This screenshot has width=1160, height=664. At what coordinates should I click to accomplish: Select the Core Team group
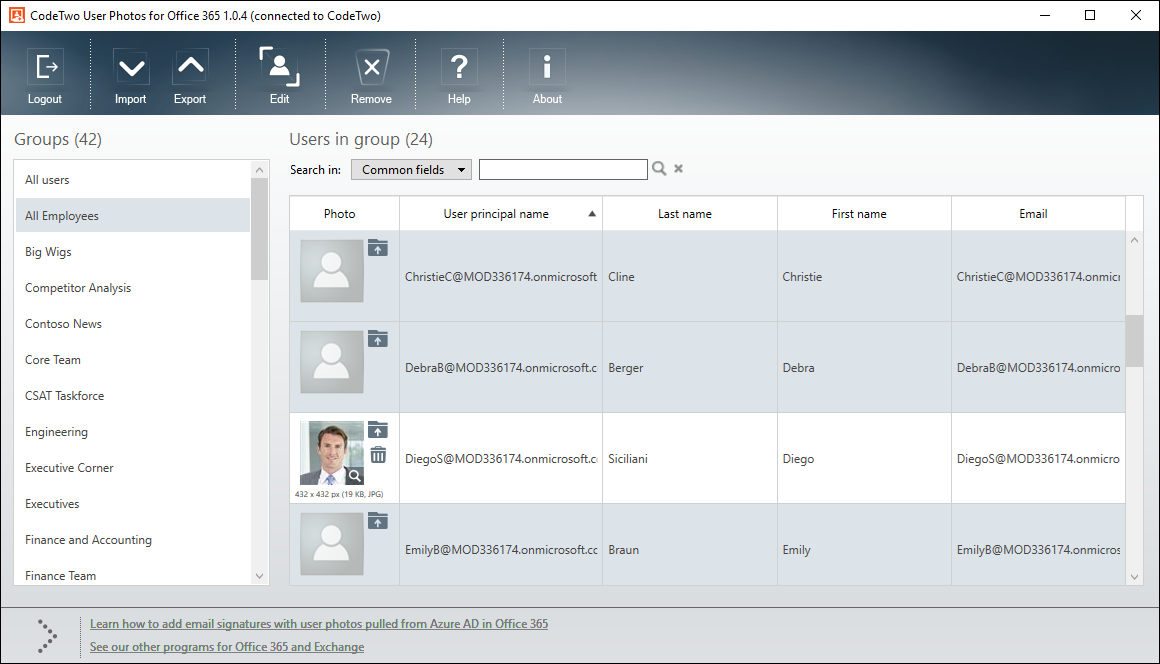click(x=133, y=360)
